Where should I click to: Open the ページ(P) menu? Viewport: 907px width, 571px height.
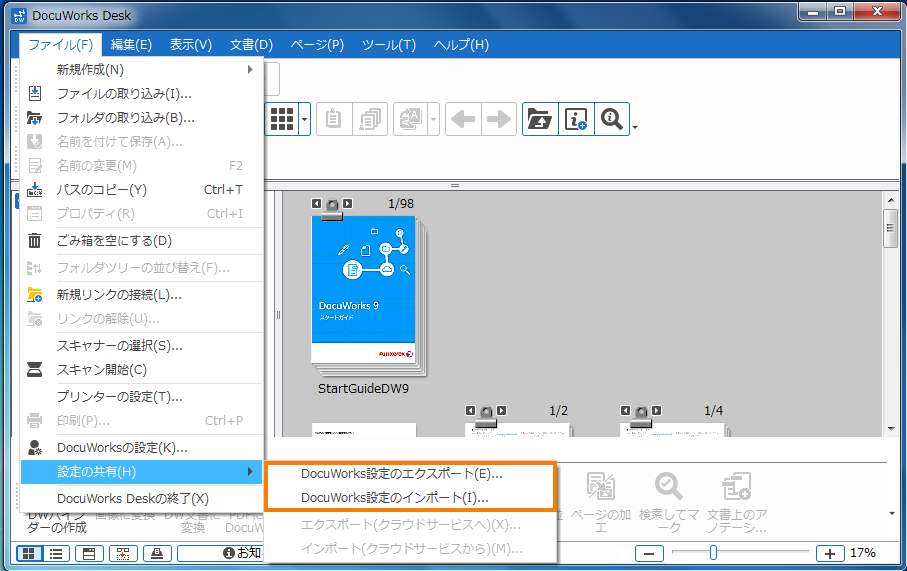tap(317, 45)
